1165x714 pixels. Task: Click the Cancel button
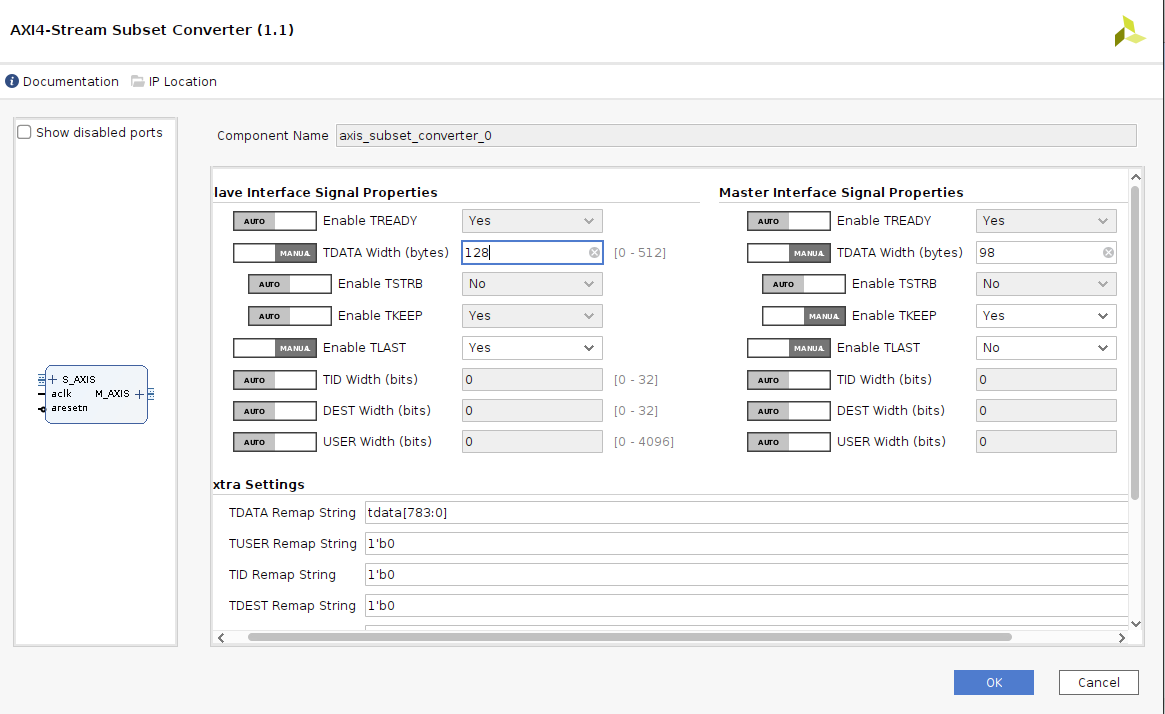[x=1098, y=682]
